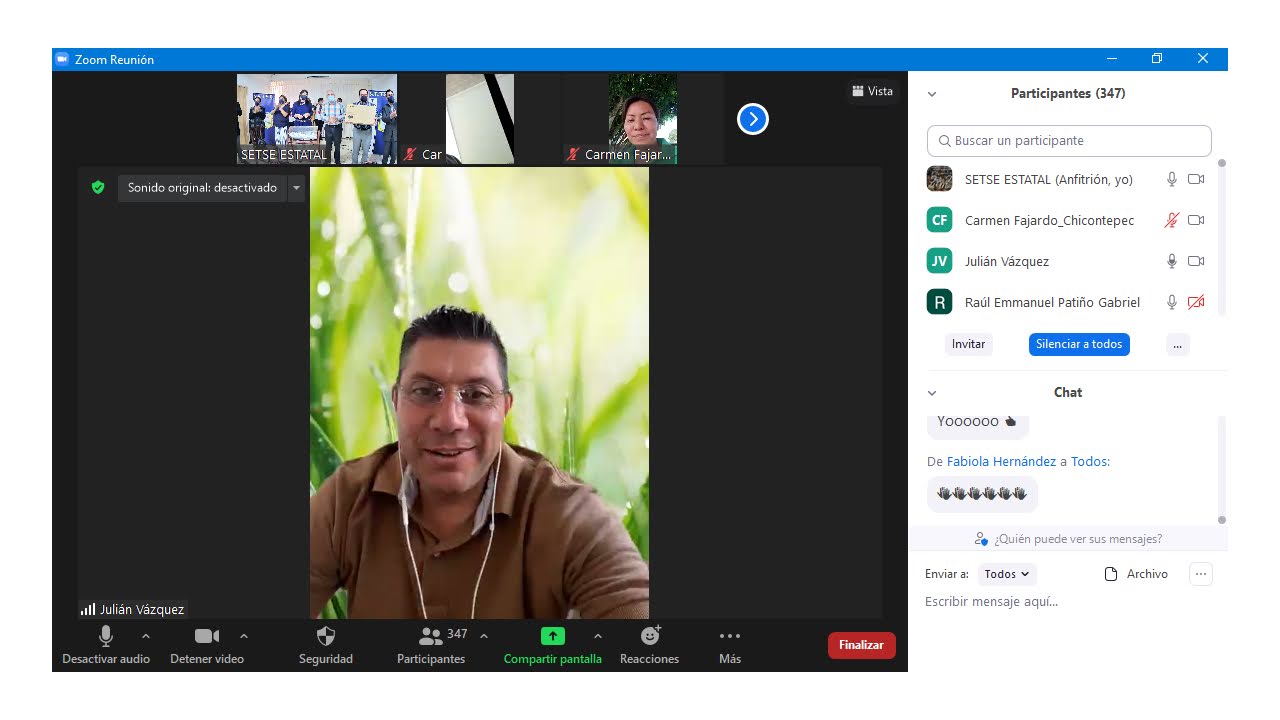Viewport: 1280px width, 720px height.
Task: Expand video options caret next to camera
Action: [x=244, y=636]
